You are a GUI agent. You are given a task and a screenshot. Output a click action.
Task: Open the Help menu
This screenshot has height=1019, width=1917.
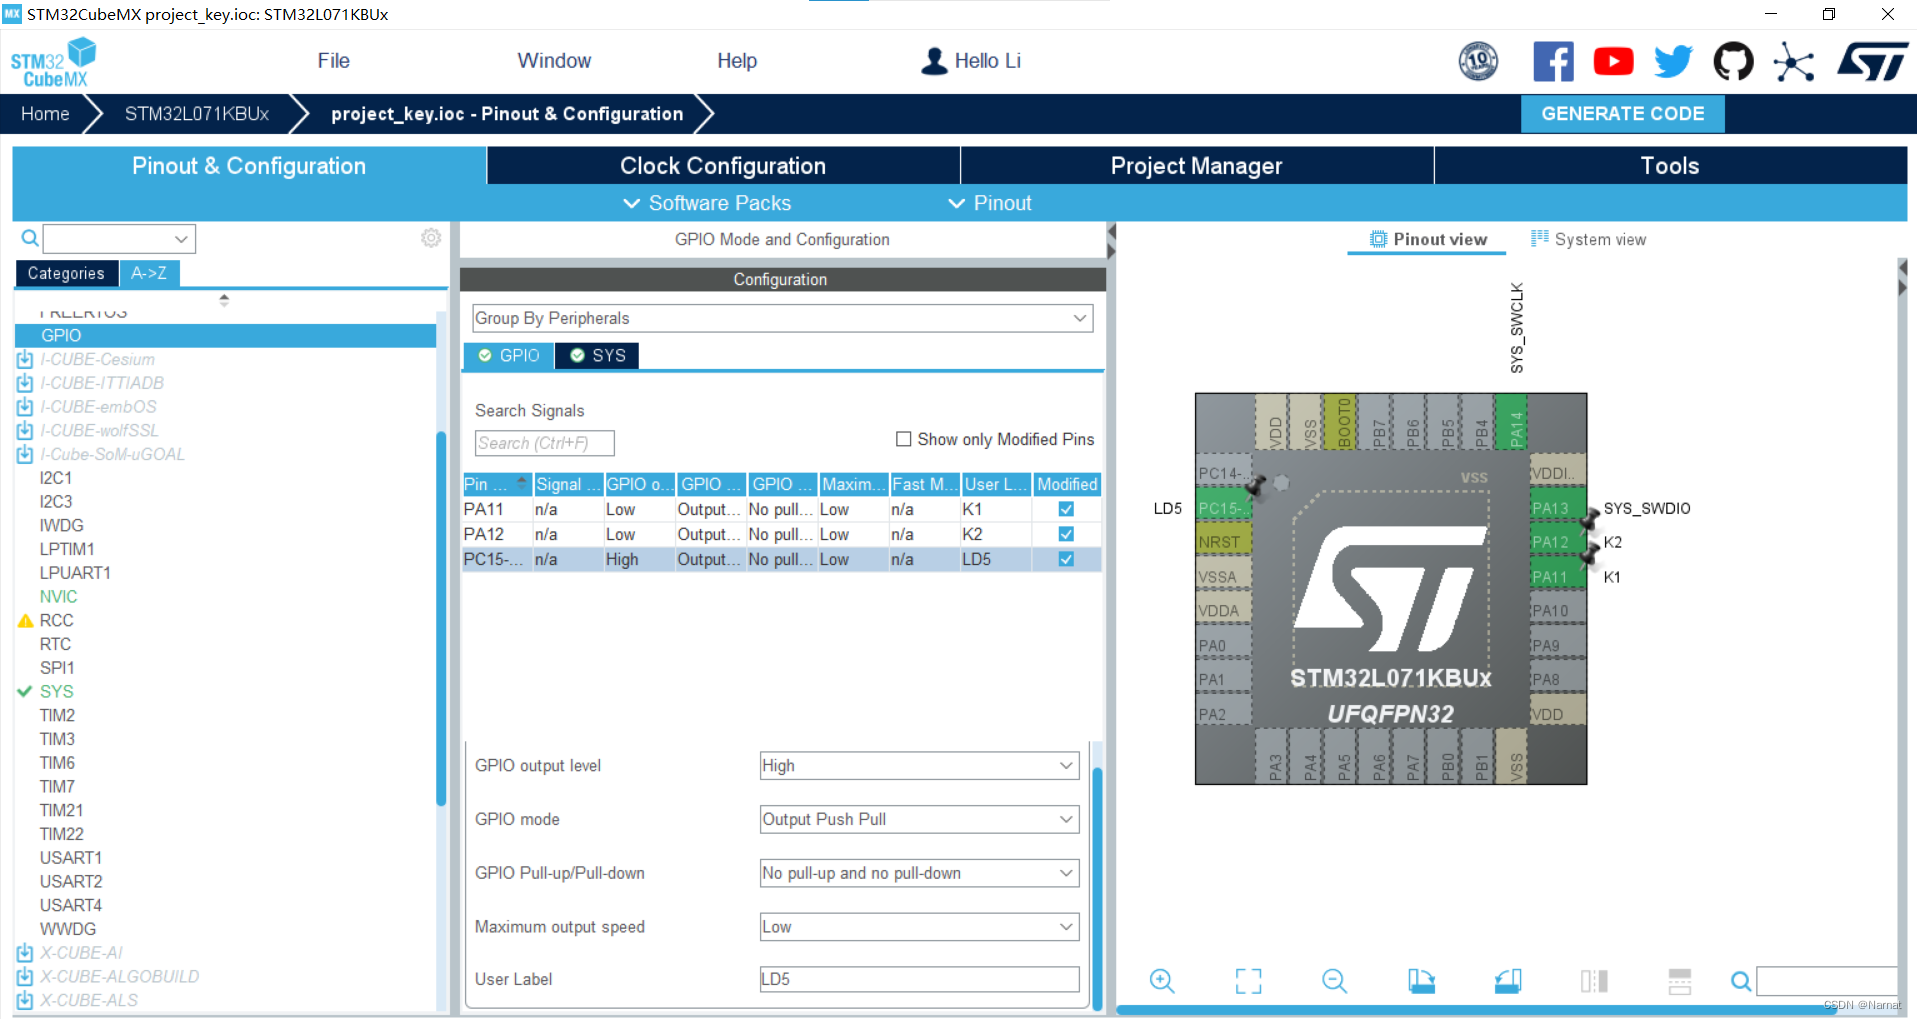click(x=737, y=61)
